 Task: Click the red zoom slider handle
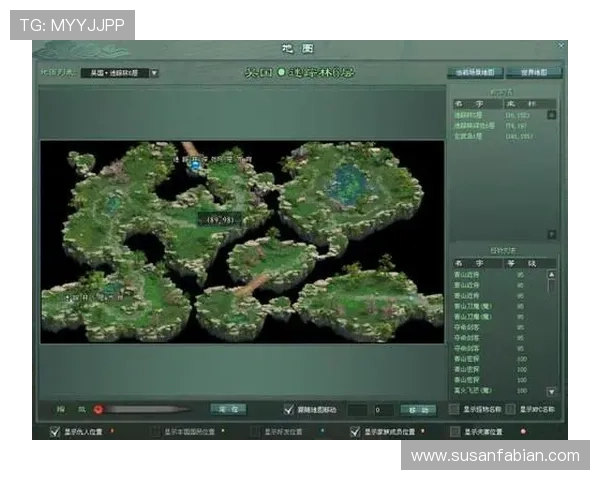(x=98, y=409)
